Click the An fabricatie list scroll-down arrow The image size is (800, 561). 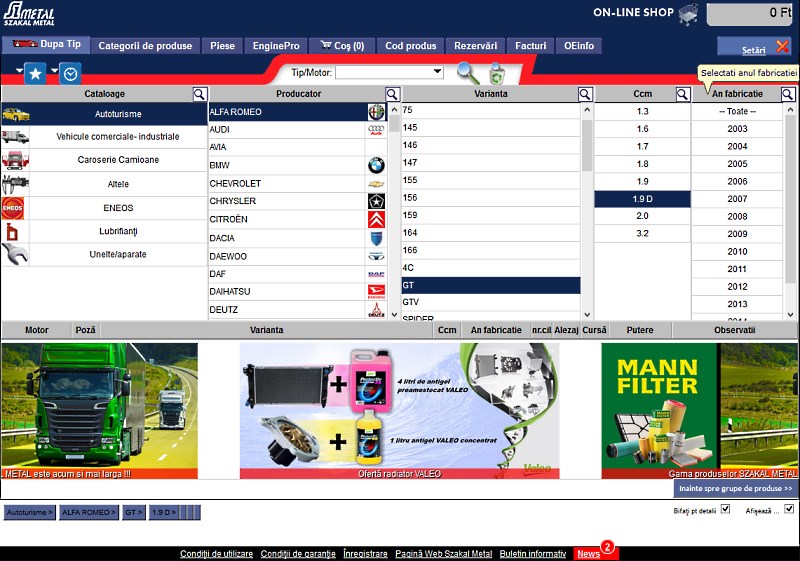tap(790, 315)
